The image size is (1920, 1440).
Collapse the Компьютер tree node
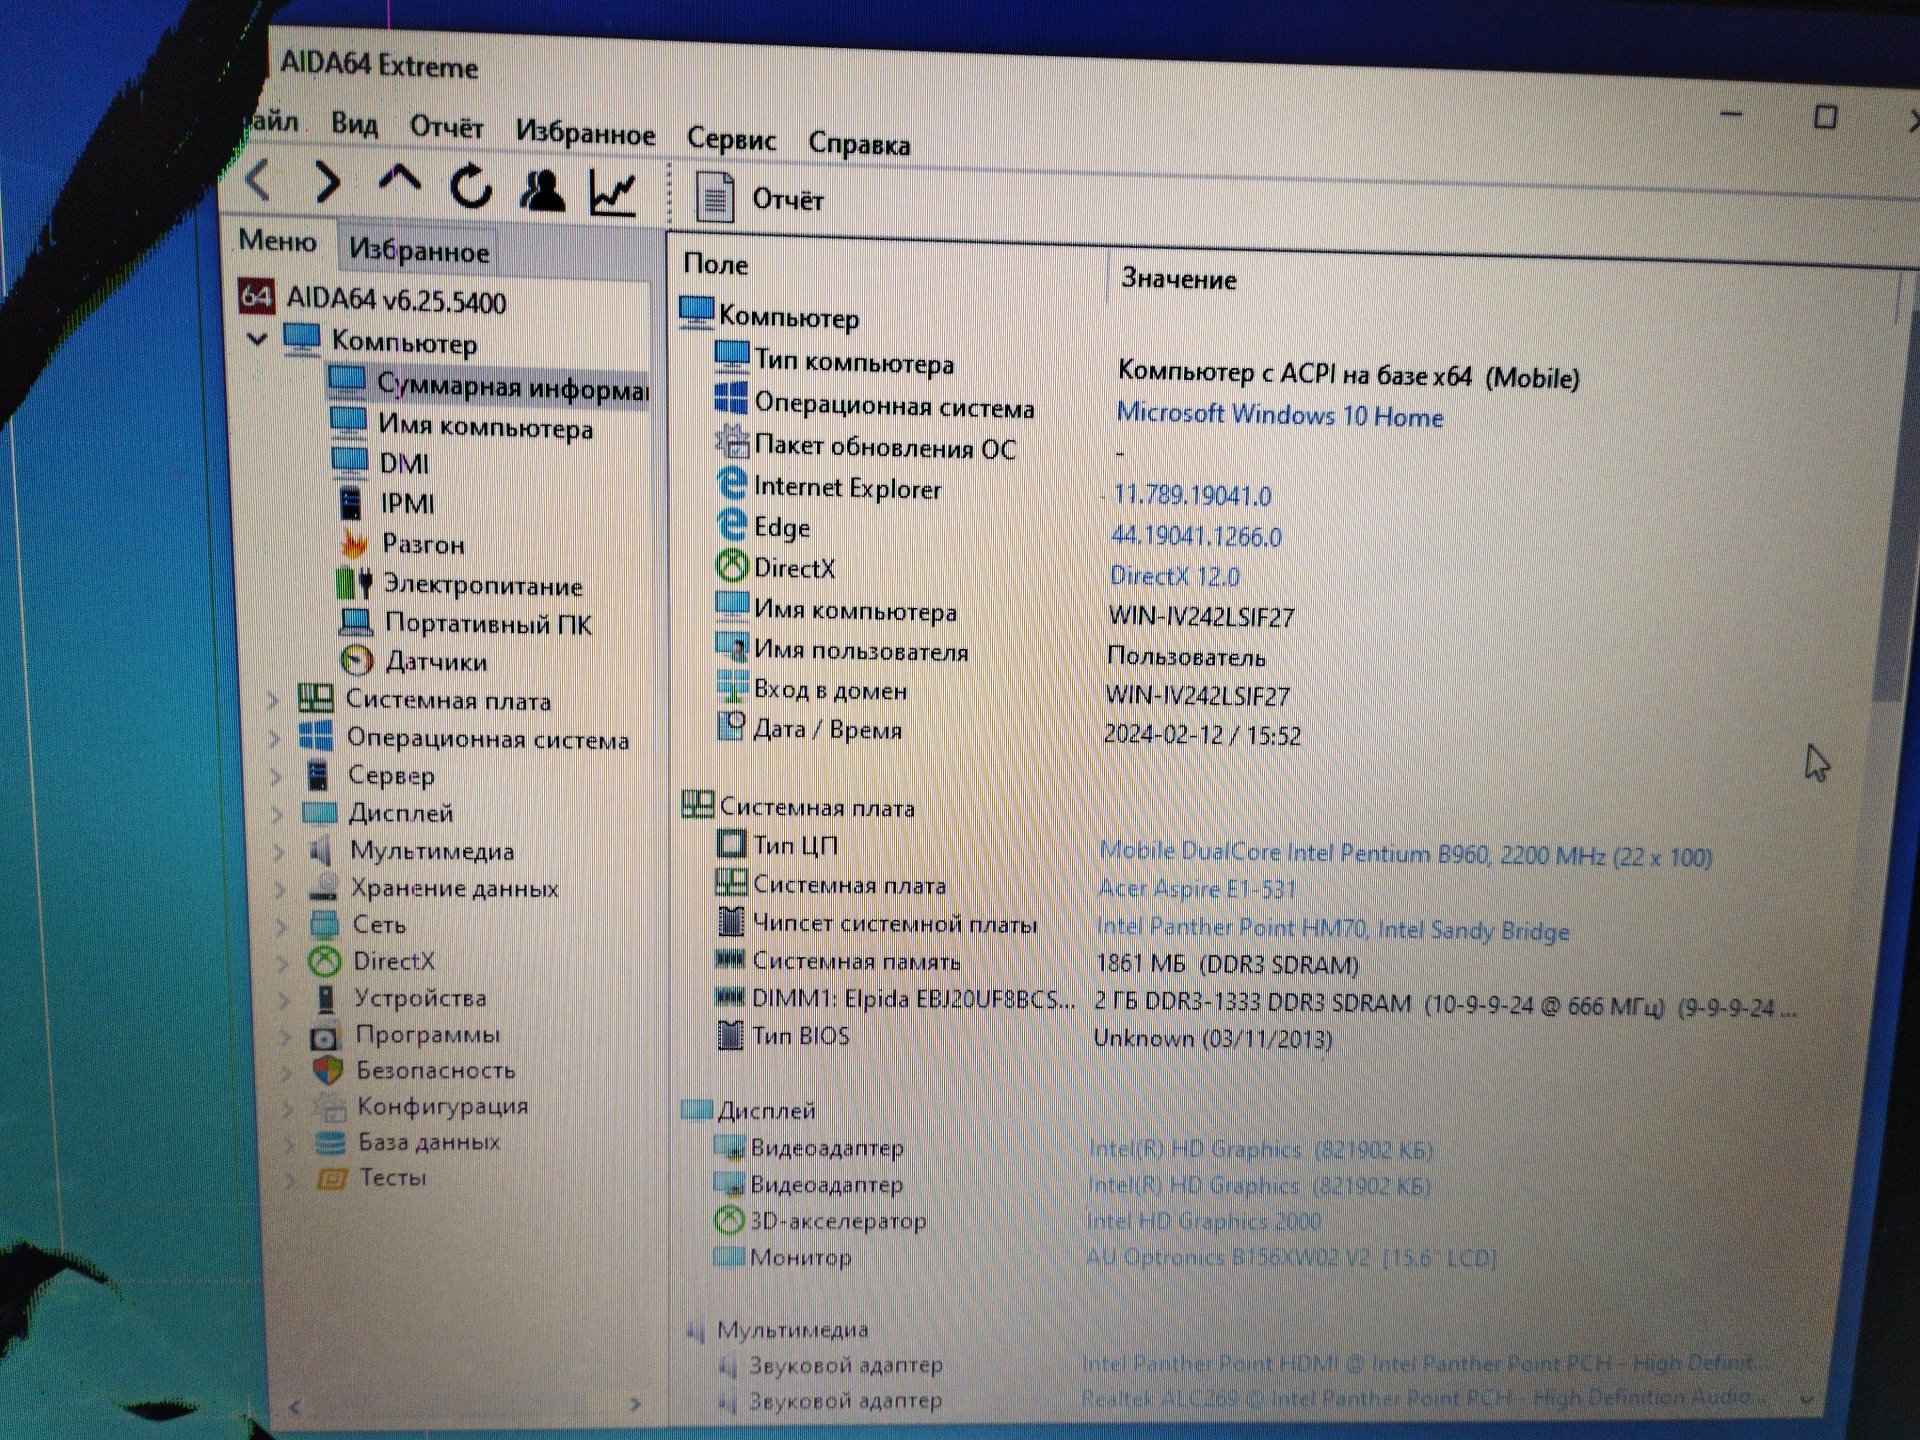[x=257, y=339]
